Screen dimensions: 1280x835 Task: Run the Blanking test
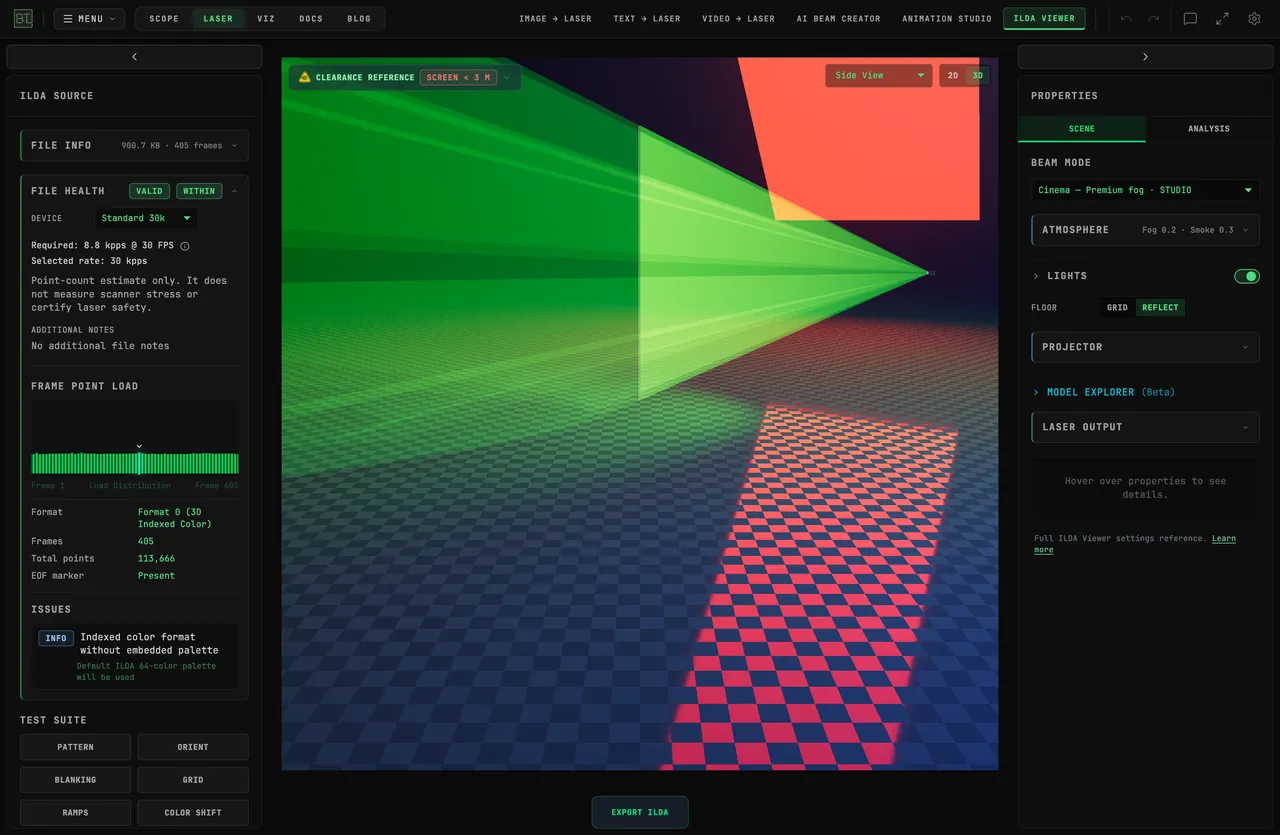(75, 780)
